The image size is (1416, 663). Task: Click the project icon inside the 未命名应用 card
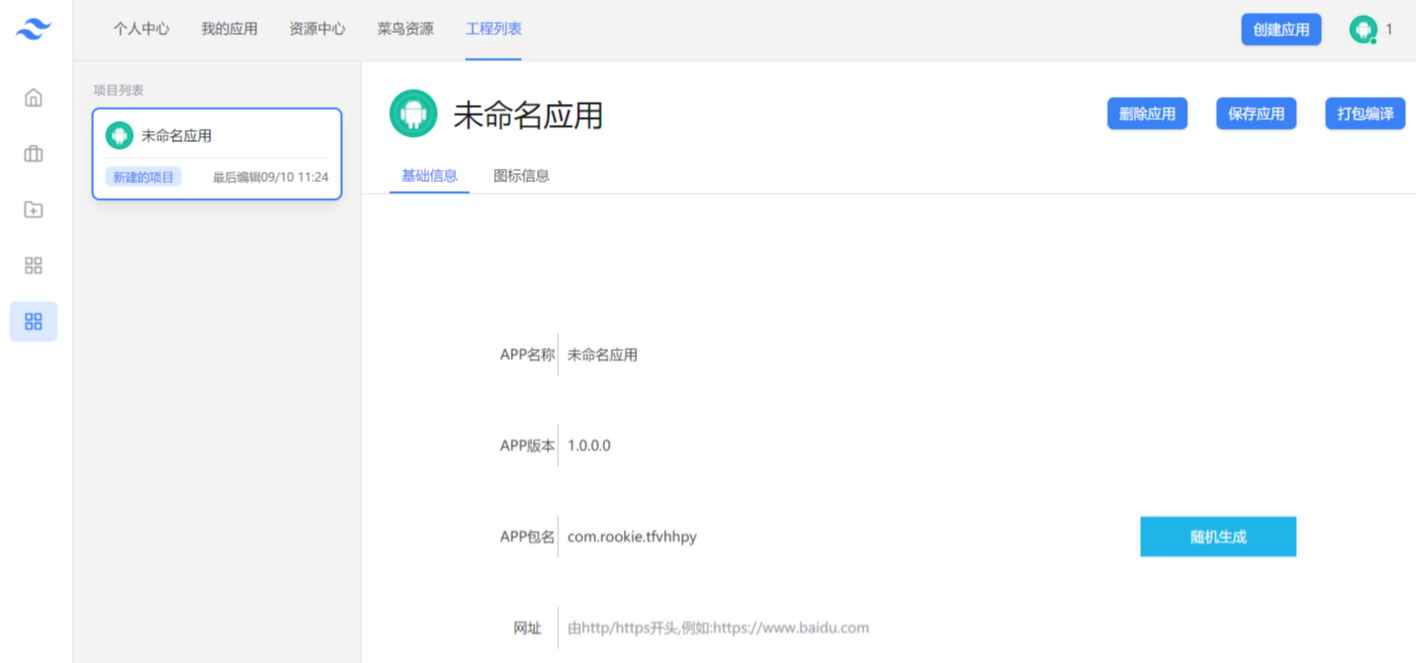coord(118,134)
